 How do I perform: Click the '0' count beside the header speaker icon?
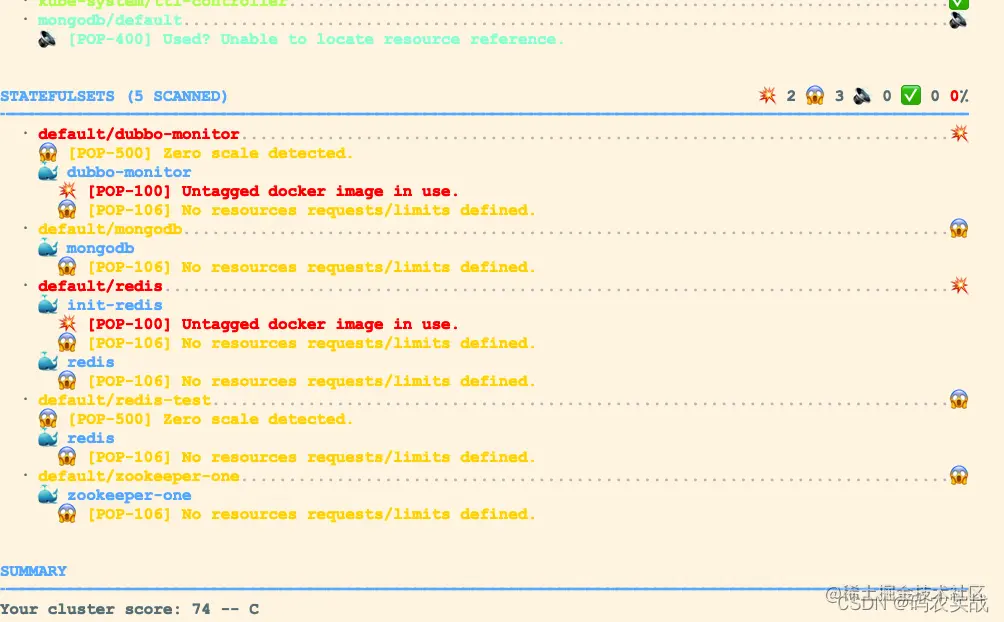pyautogui.click(x=887, y=96)
